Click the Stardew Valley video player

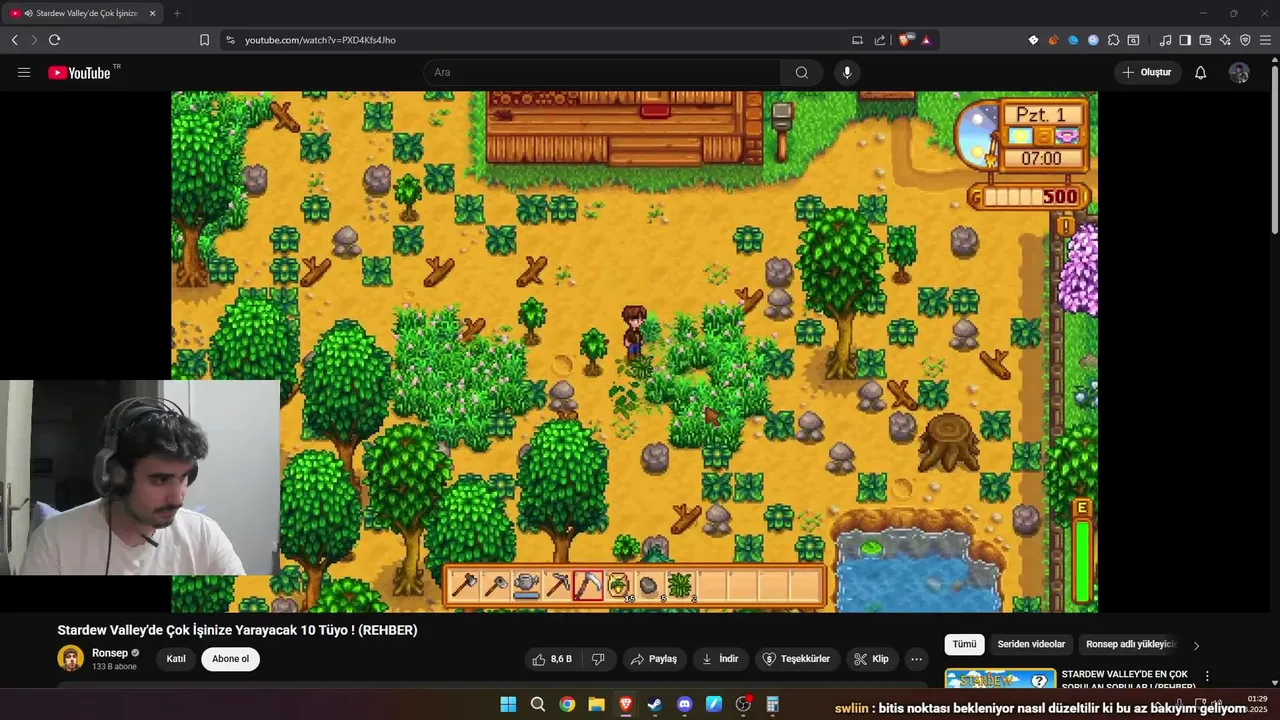pos(634,352)
